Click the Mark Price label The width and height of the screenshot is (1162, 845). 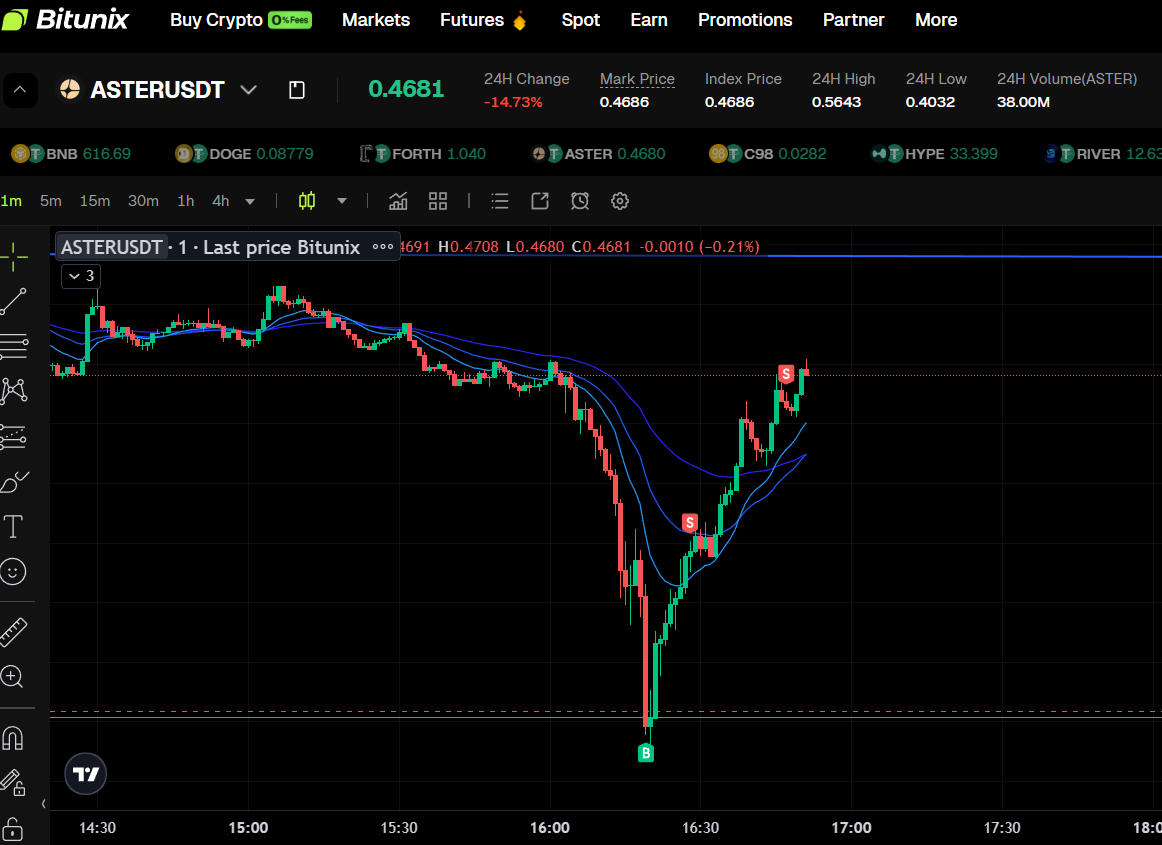(637, 79)
